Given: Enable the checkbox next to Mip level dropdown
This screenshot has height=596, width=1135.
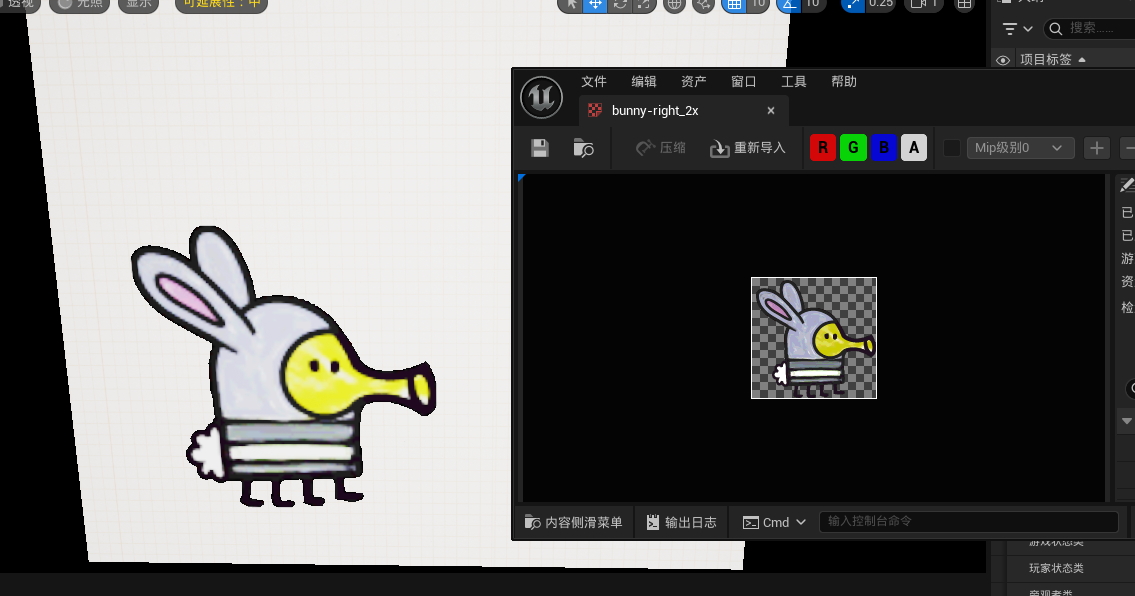Looking at the screenshot, I should coord(952,148).
